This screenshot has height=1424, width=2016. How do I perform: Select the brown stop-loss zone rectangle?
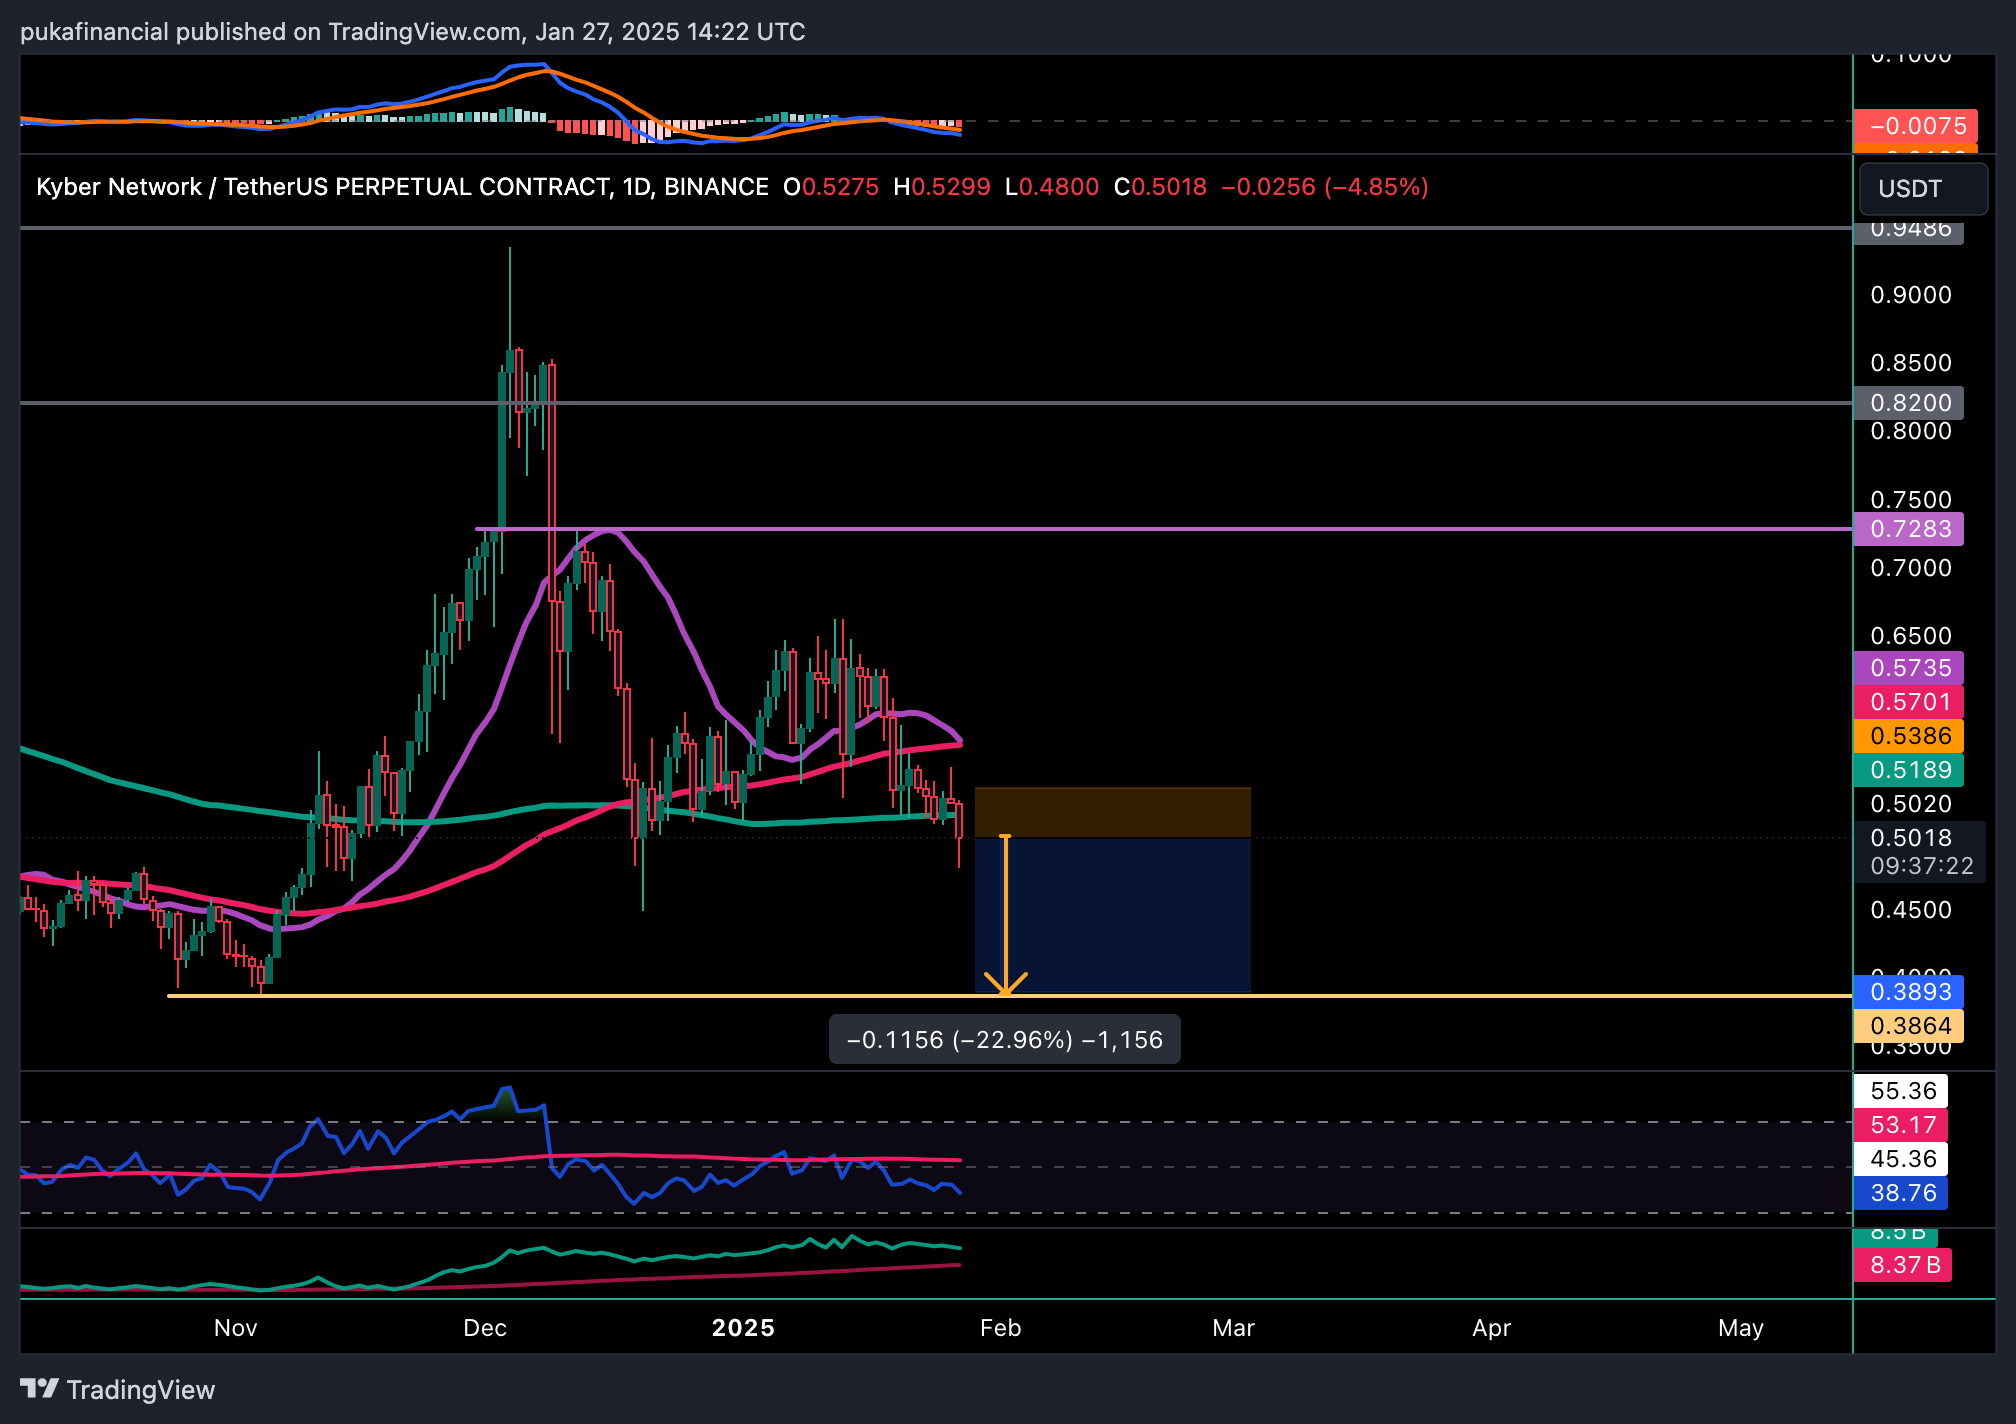1112,812
